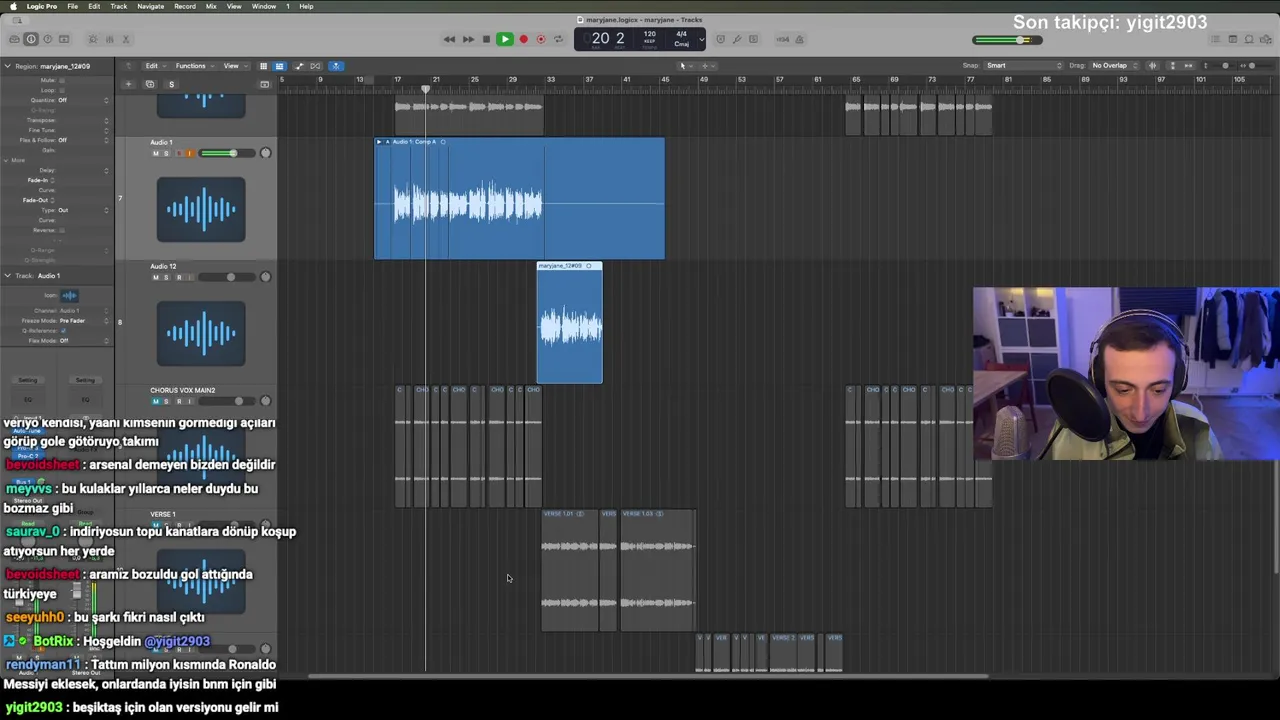Open the Window menu
The width and height of the screenshot is (1280, 720).
(x=264, y=6)
